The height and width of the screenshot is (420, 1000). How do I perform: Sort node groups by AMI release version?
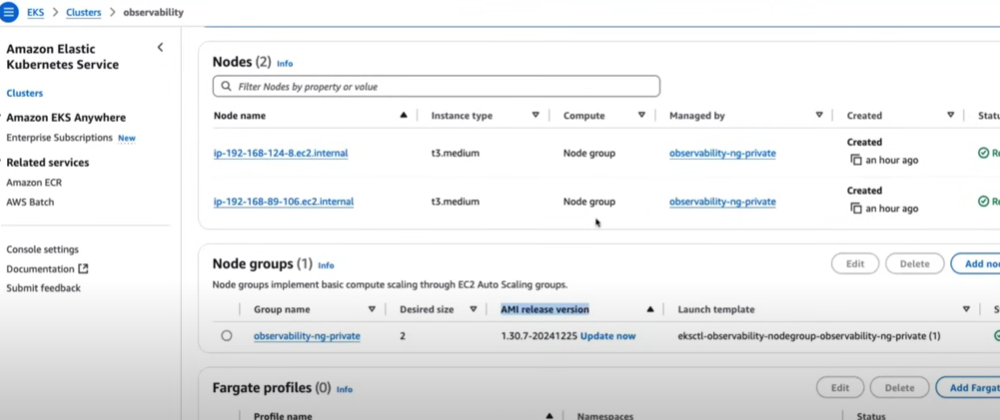coord(650,309)
